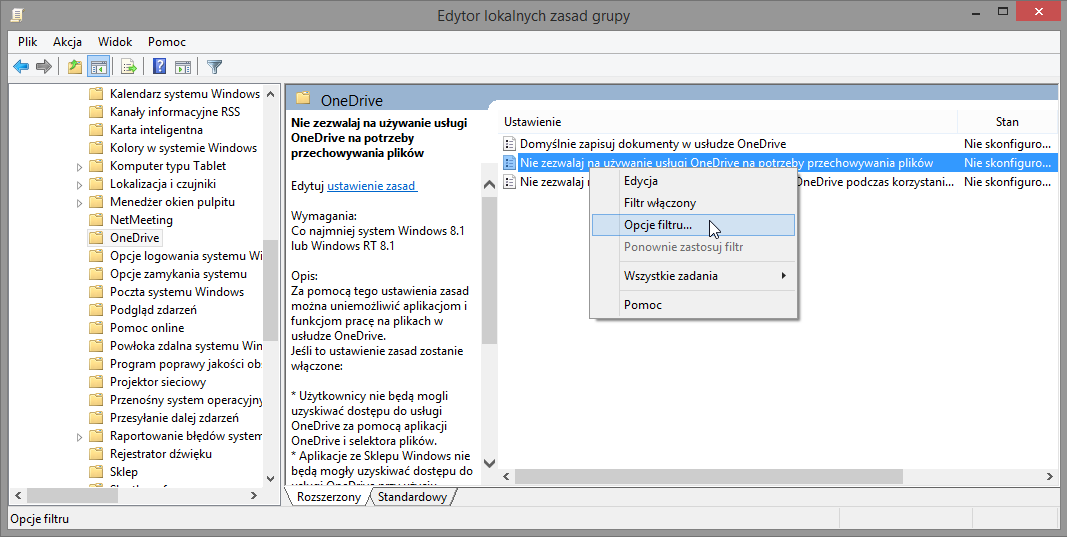Sort by the Stan column header
The height and width of the screenshot is (537, 1067).
click(x=1008, y=122)
